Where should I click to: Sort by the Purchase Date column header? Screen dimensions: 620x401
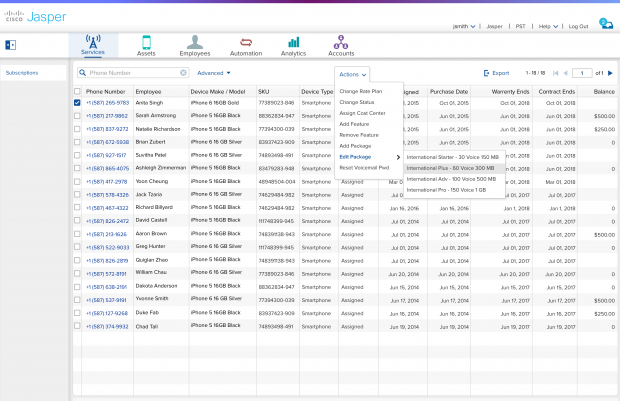tap(449, 91)
